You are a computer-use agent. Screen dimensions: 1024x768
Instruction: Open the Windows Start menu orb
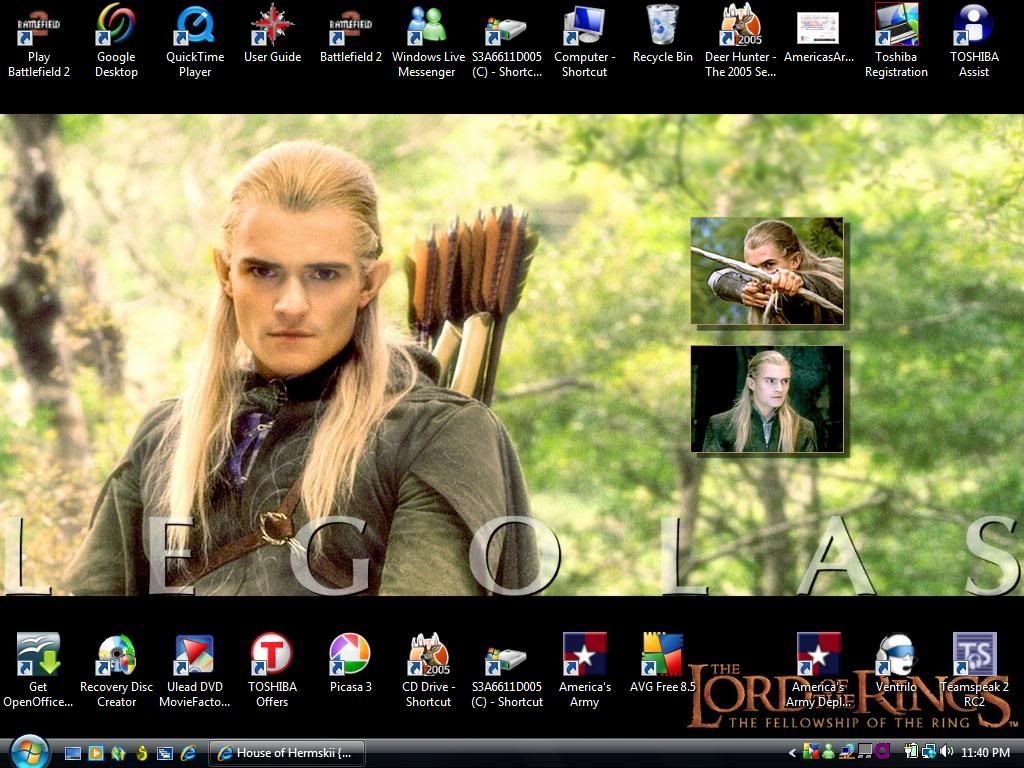(x=28, y=752)
